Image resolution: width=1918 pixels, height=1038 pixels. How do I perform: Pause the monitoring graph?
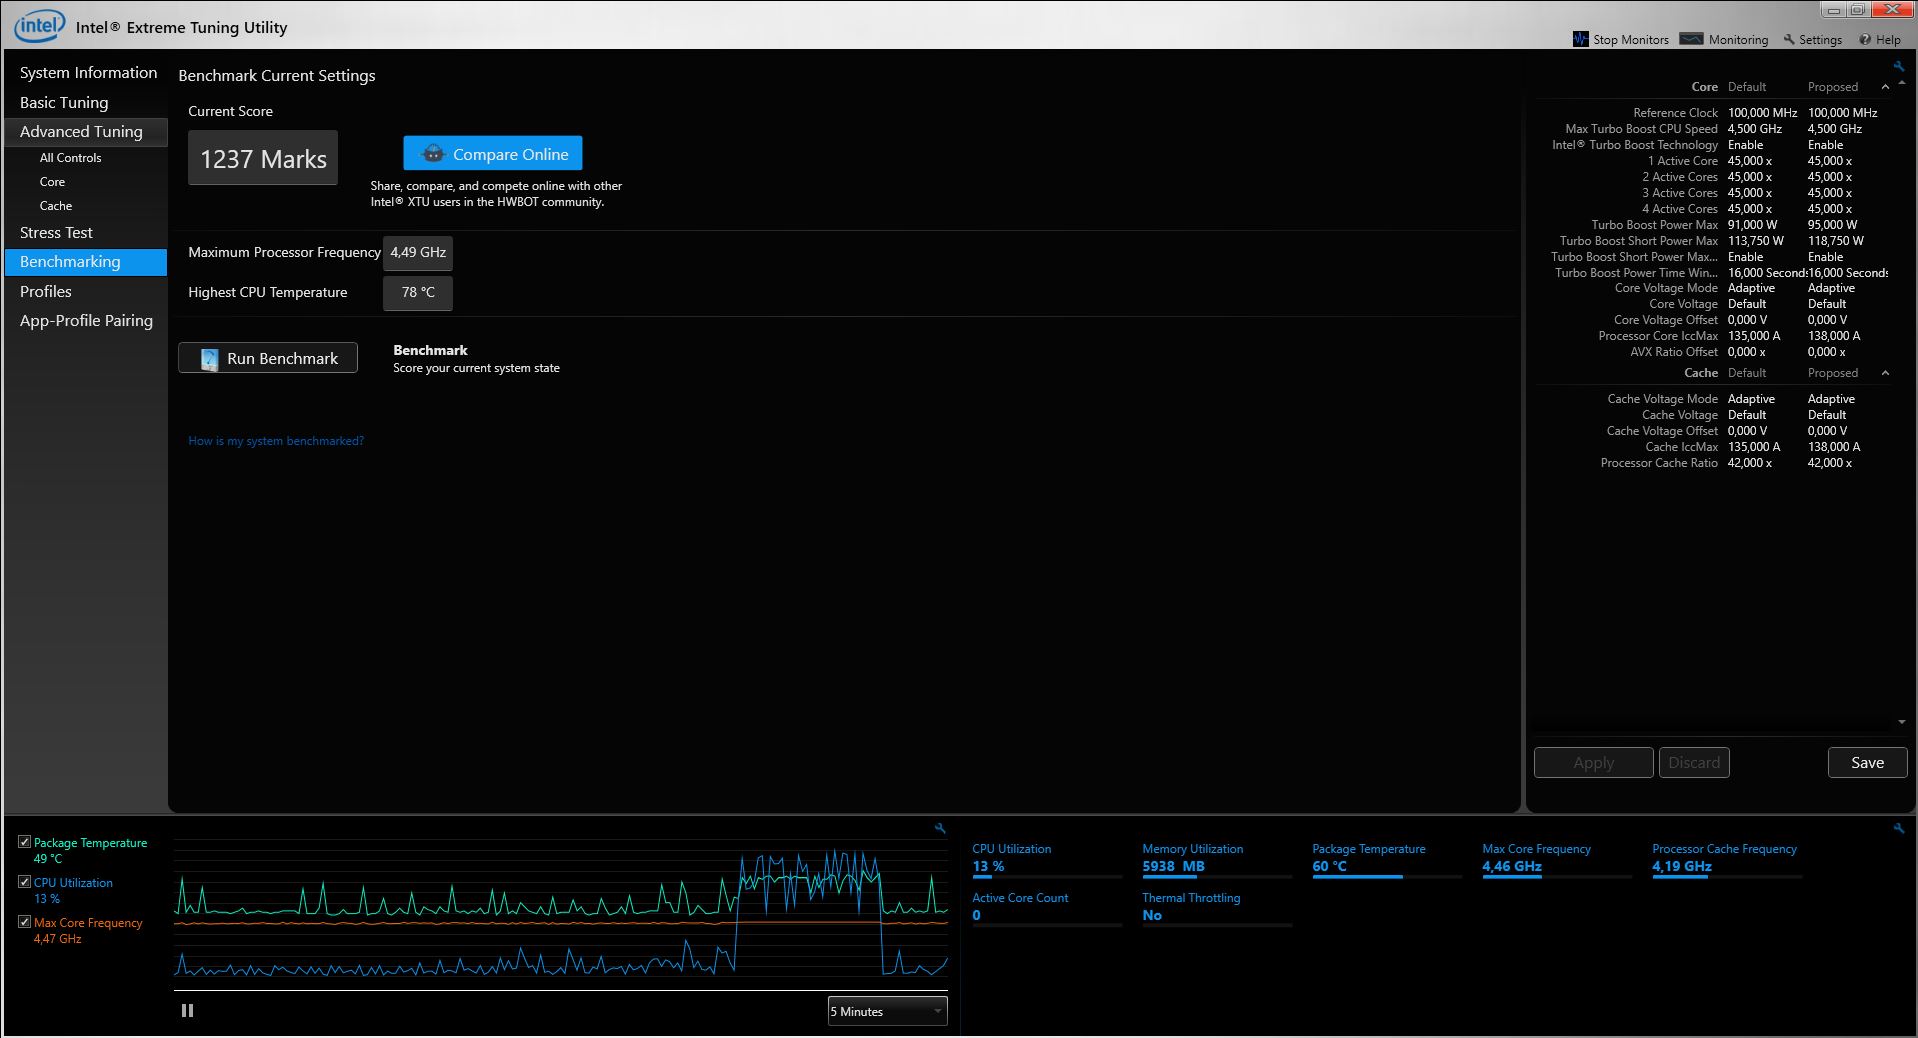coord(187,1011)
